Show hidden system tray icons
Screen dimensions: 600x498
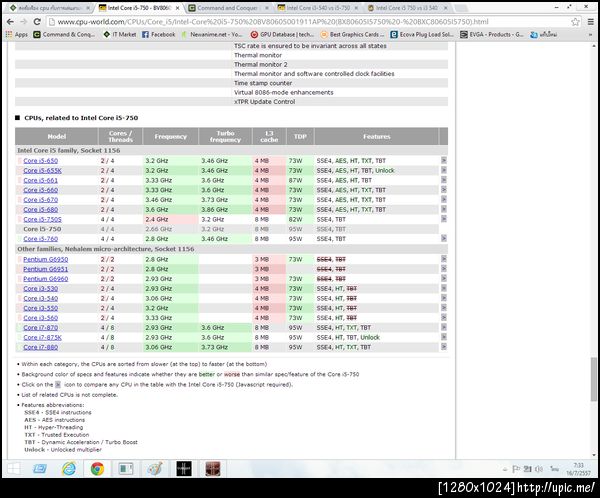(505, 469)
